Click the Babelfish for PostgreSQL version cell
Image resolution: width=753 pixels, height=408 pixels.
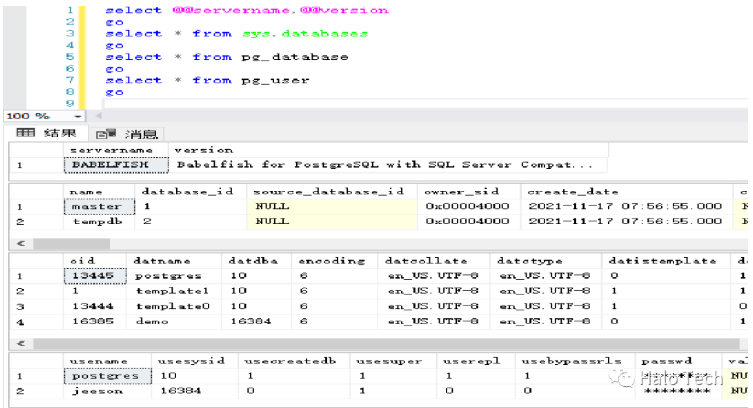388,165
